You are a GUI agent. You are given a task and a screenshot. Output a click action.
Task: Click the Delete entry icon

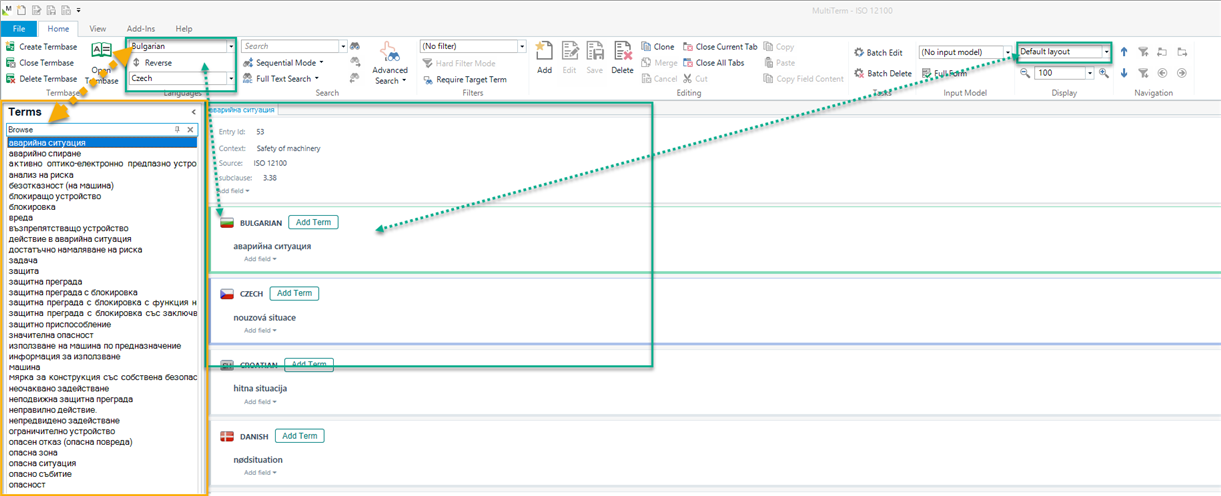click(x=622, y=52)
